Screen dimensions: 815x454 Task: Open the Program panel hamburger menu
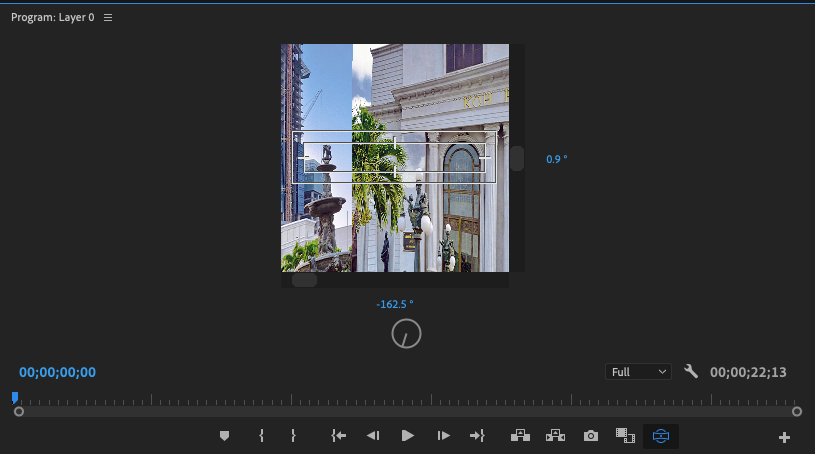tap(108, 18)
